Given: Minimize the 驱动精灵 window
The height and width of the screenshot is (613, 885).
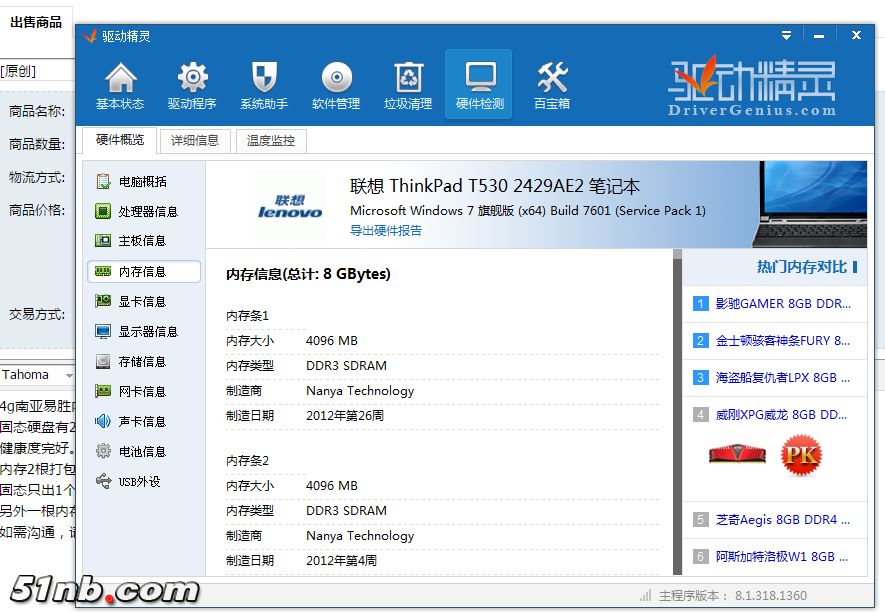Looking at the screenshot, I should pos(819,36).
